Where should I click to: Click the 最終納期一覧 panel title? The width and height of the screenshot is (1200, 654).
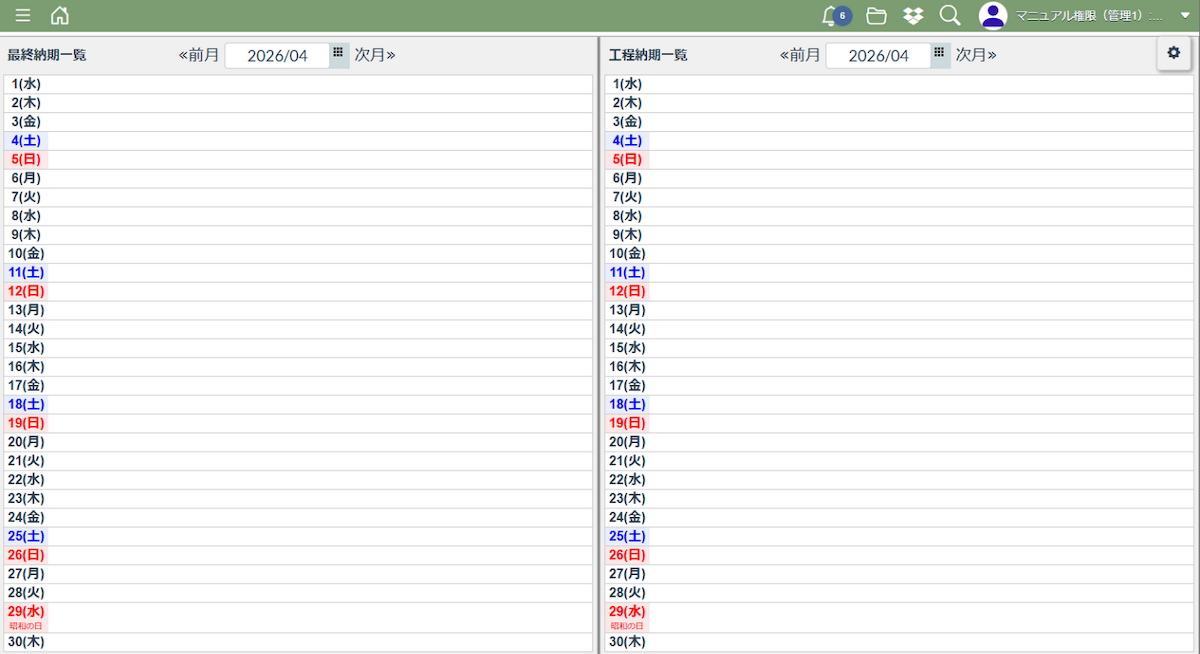pyautogui.click(x=46, y=55)
